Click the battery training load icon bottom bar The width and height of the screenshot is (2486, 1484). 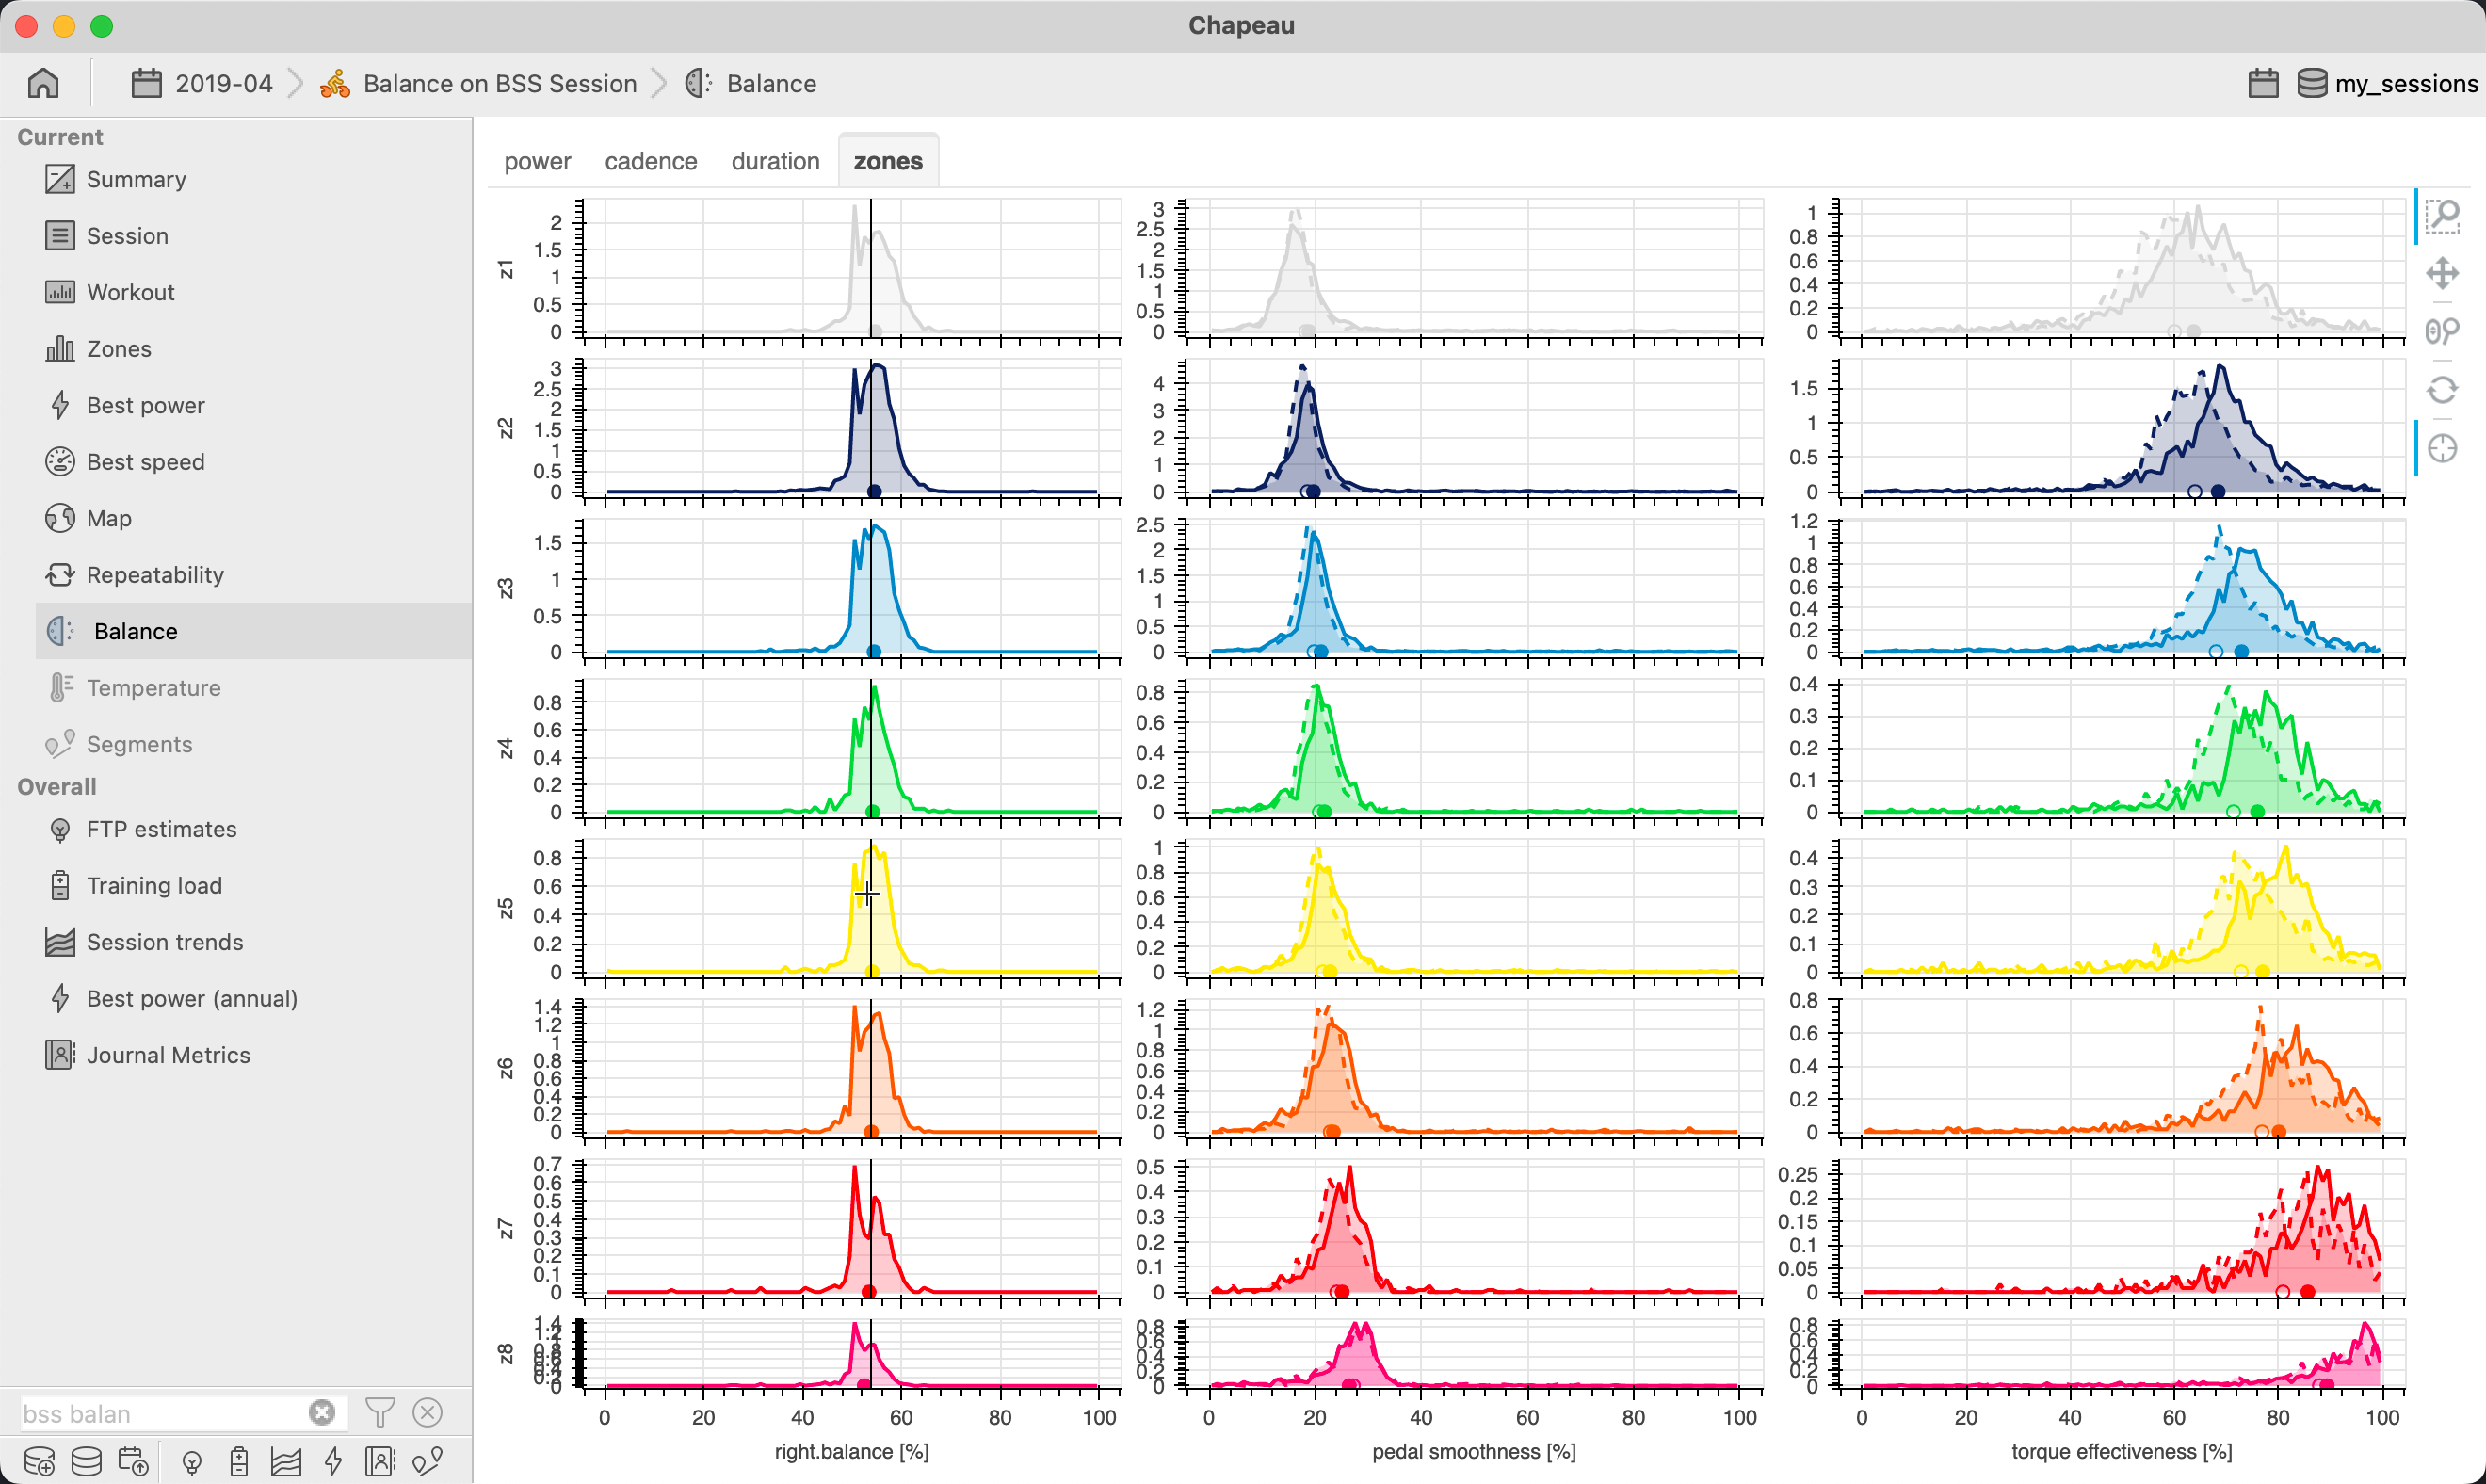tap(239, 1461)
